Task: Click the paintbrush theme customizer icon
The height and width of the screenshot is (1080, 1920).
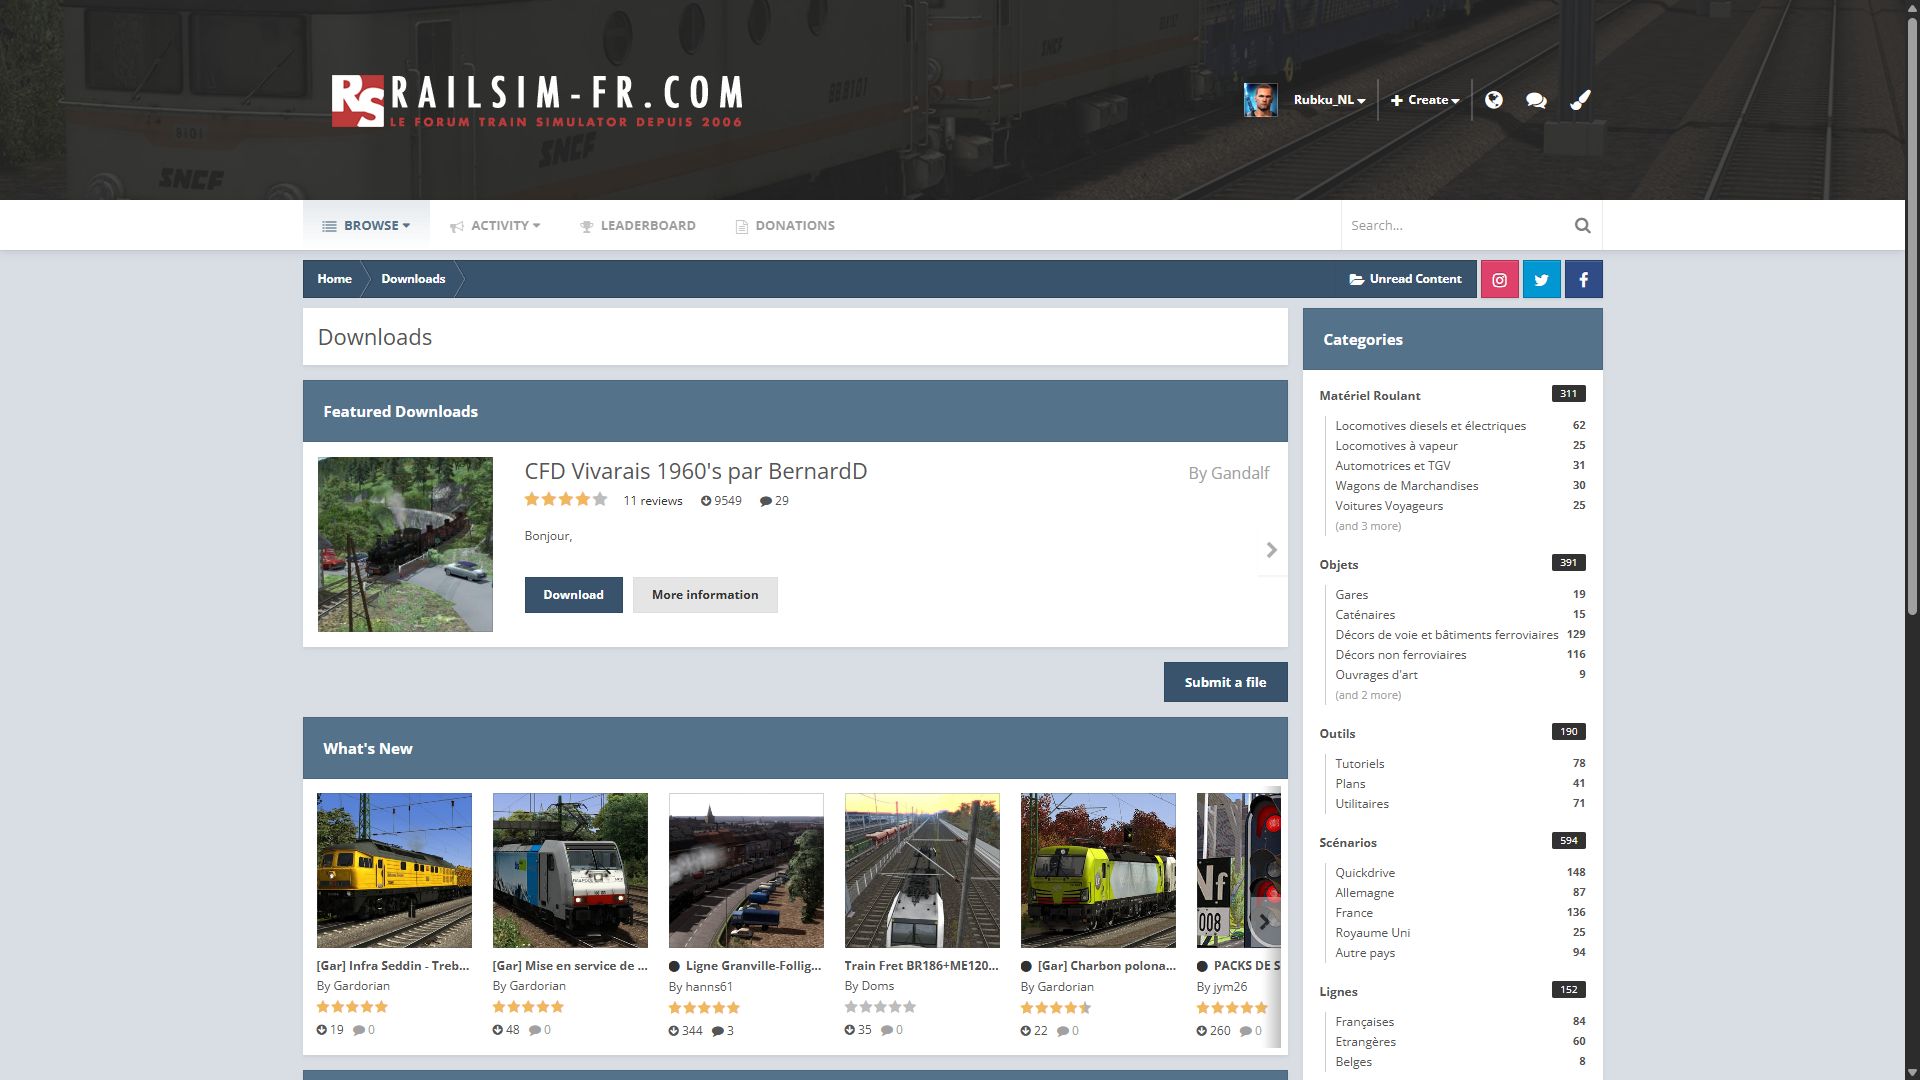Action: [x=1580, y=100]
